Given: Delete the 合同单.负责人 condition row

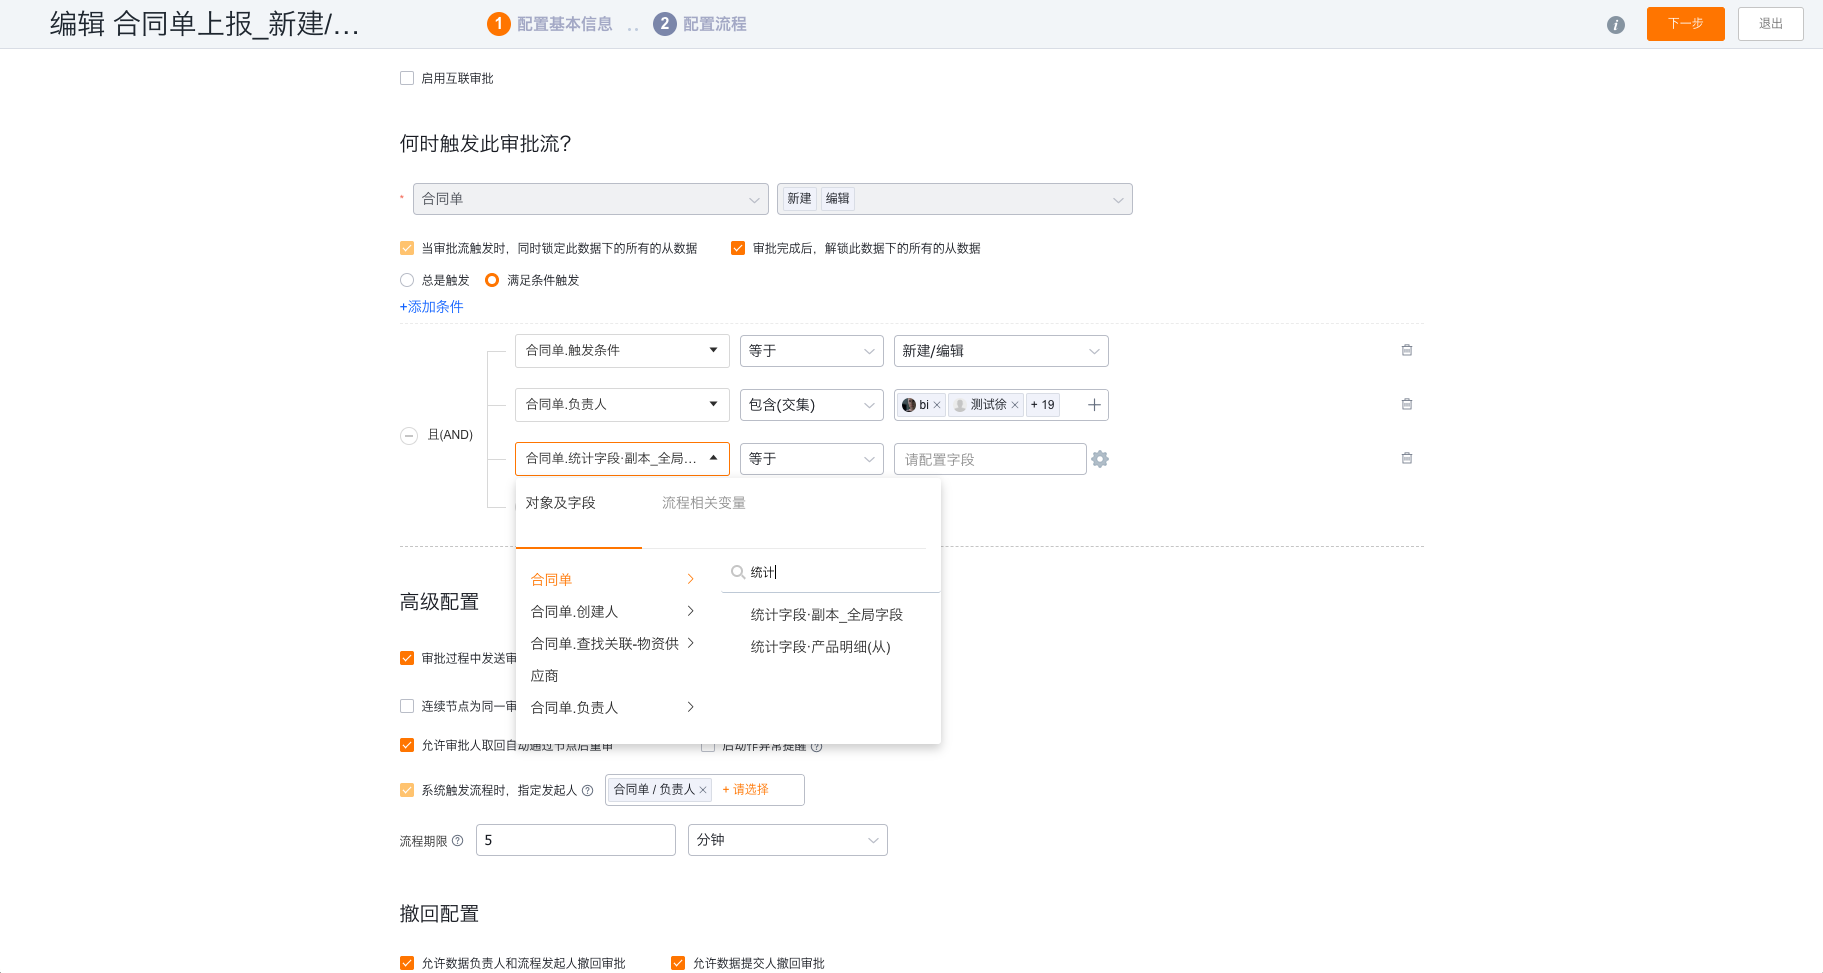Looking at the screenshot, I should pyautogui.click(x=1406, y=404).
